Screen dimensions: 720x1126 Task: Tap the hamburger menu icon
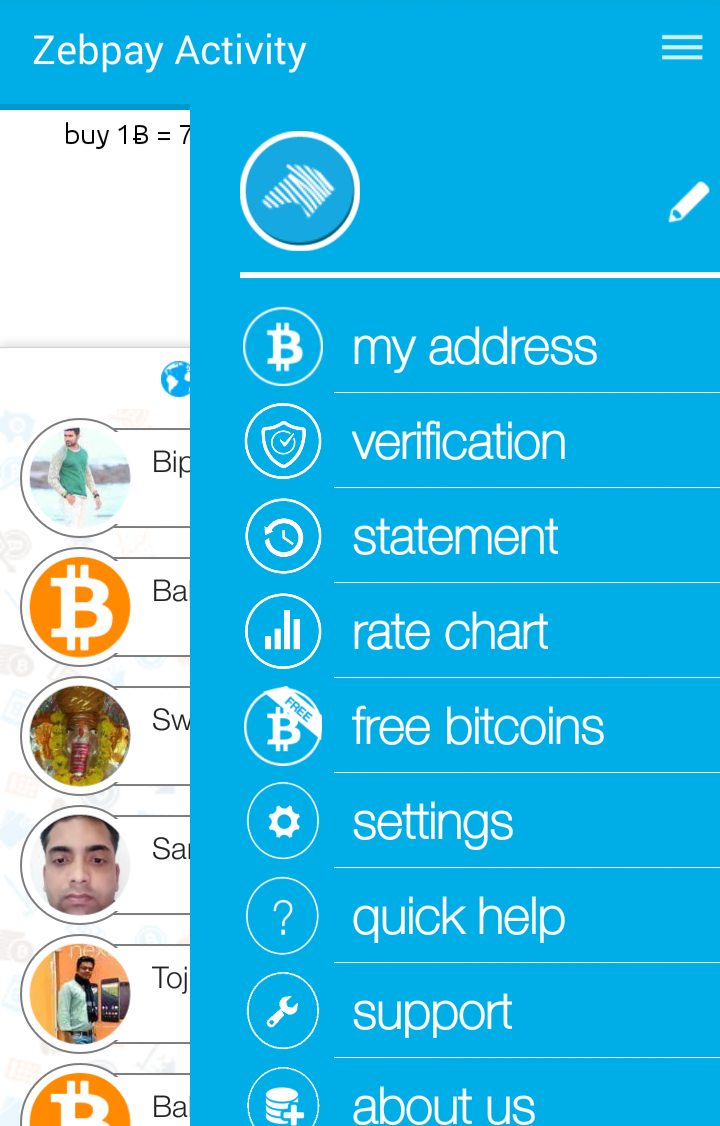coord(682,48)
